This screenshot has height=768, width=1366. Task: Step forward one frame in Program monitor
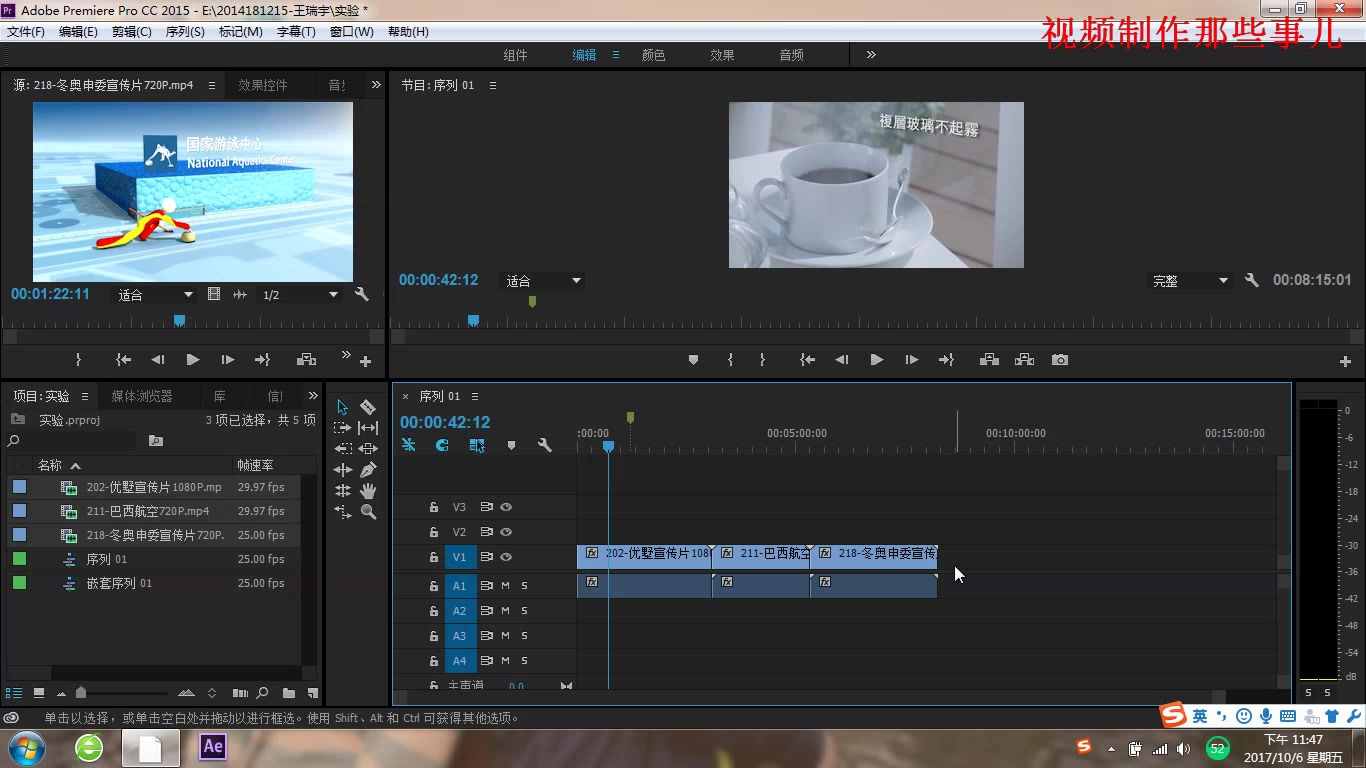tap(912, 360)
